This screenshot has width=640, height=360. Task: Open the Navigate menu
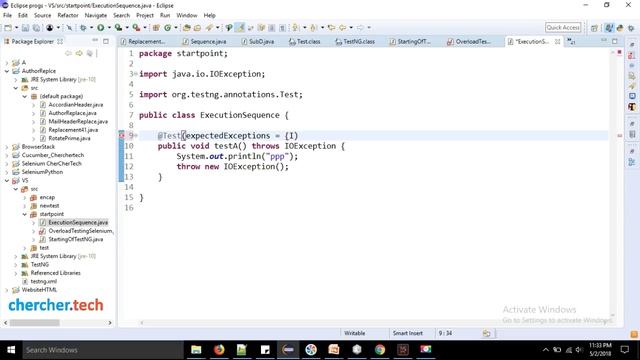coord(96,16)
